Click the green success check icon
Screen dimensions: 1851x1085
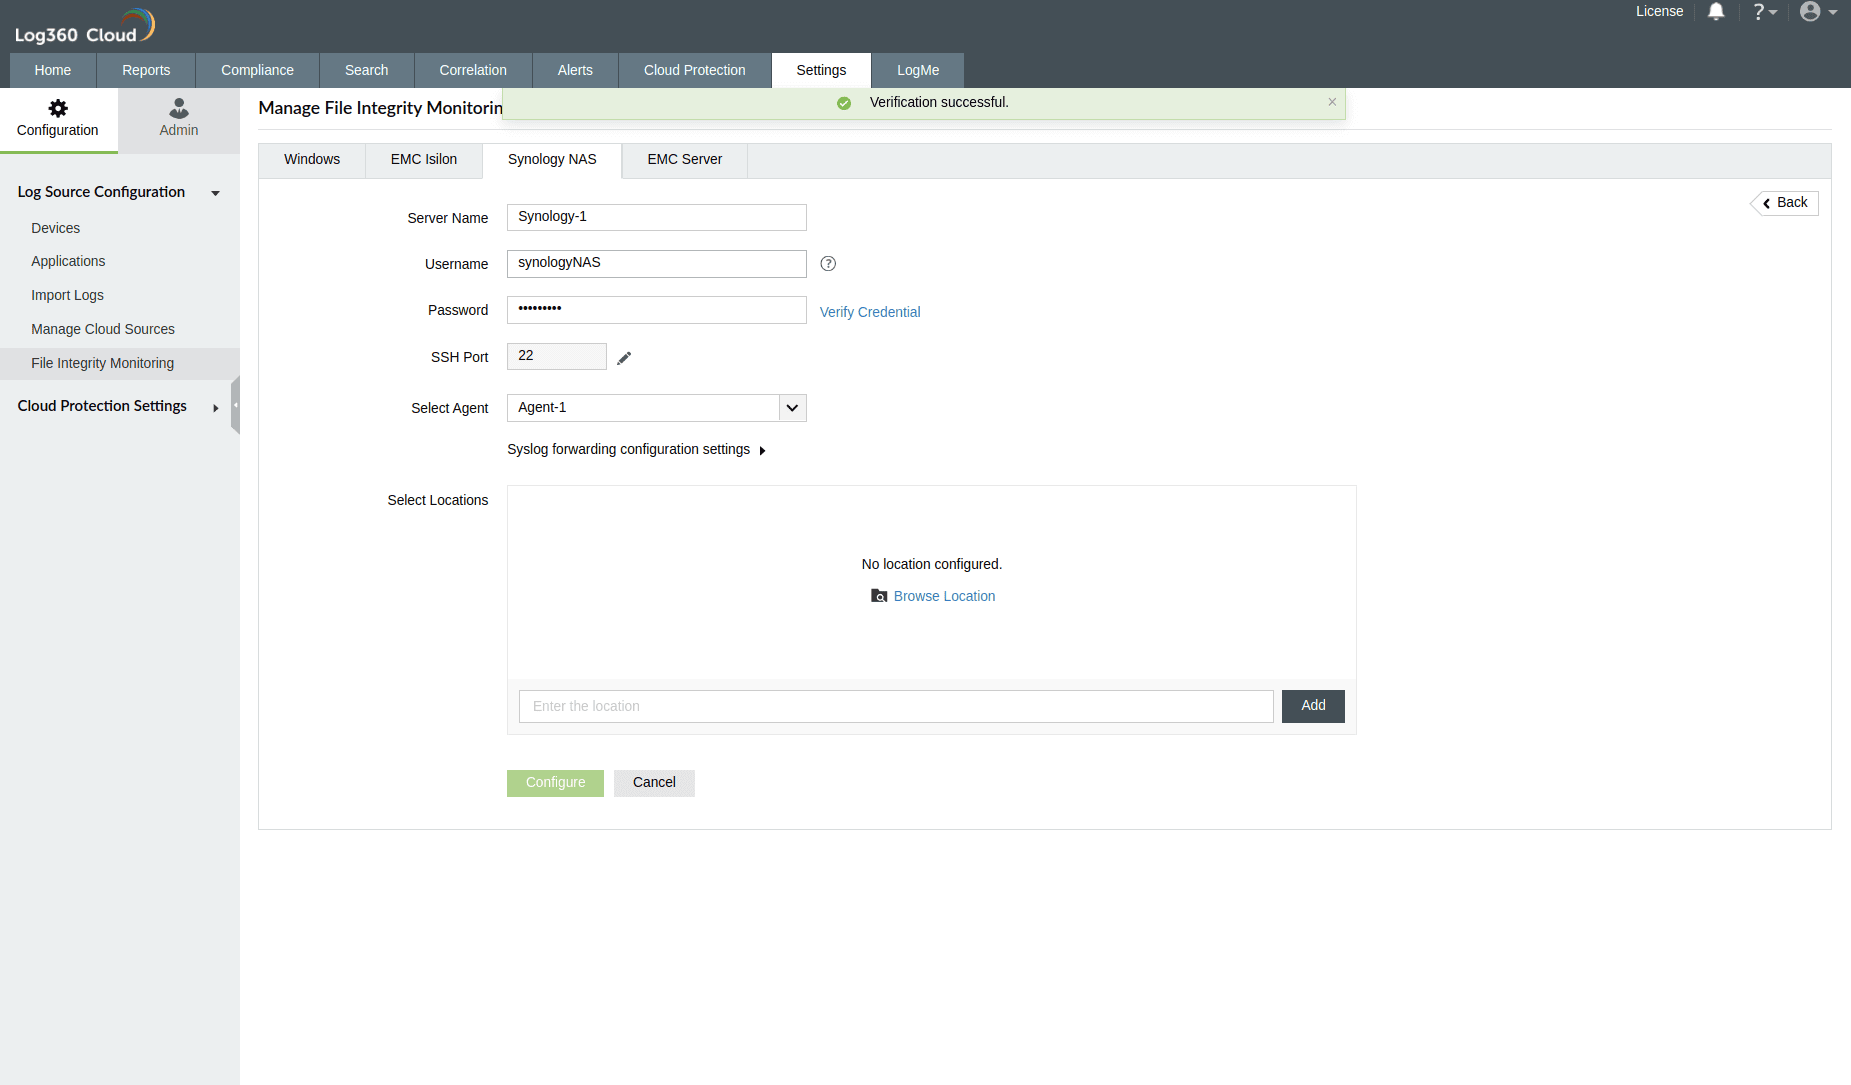[844, 103]
